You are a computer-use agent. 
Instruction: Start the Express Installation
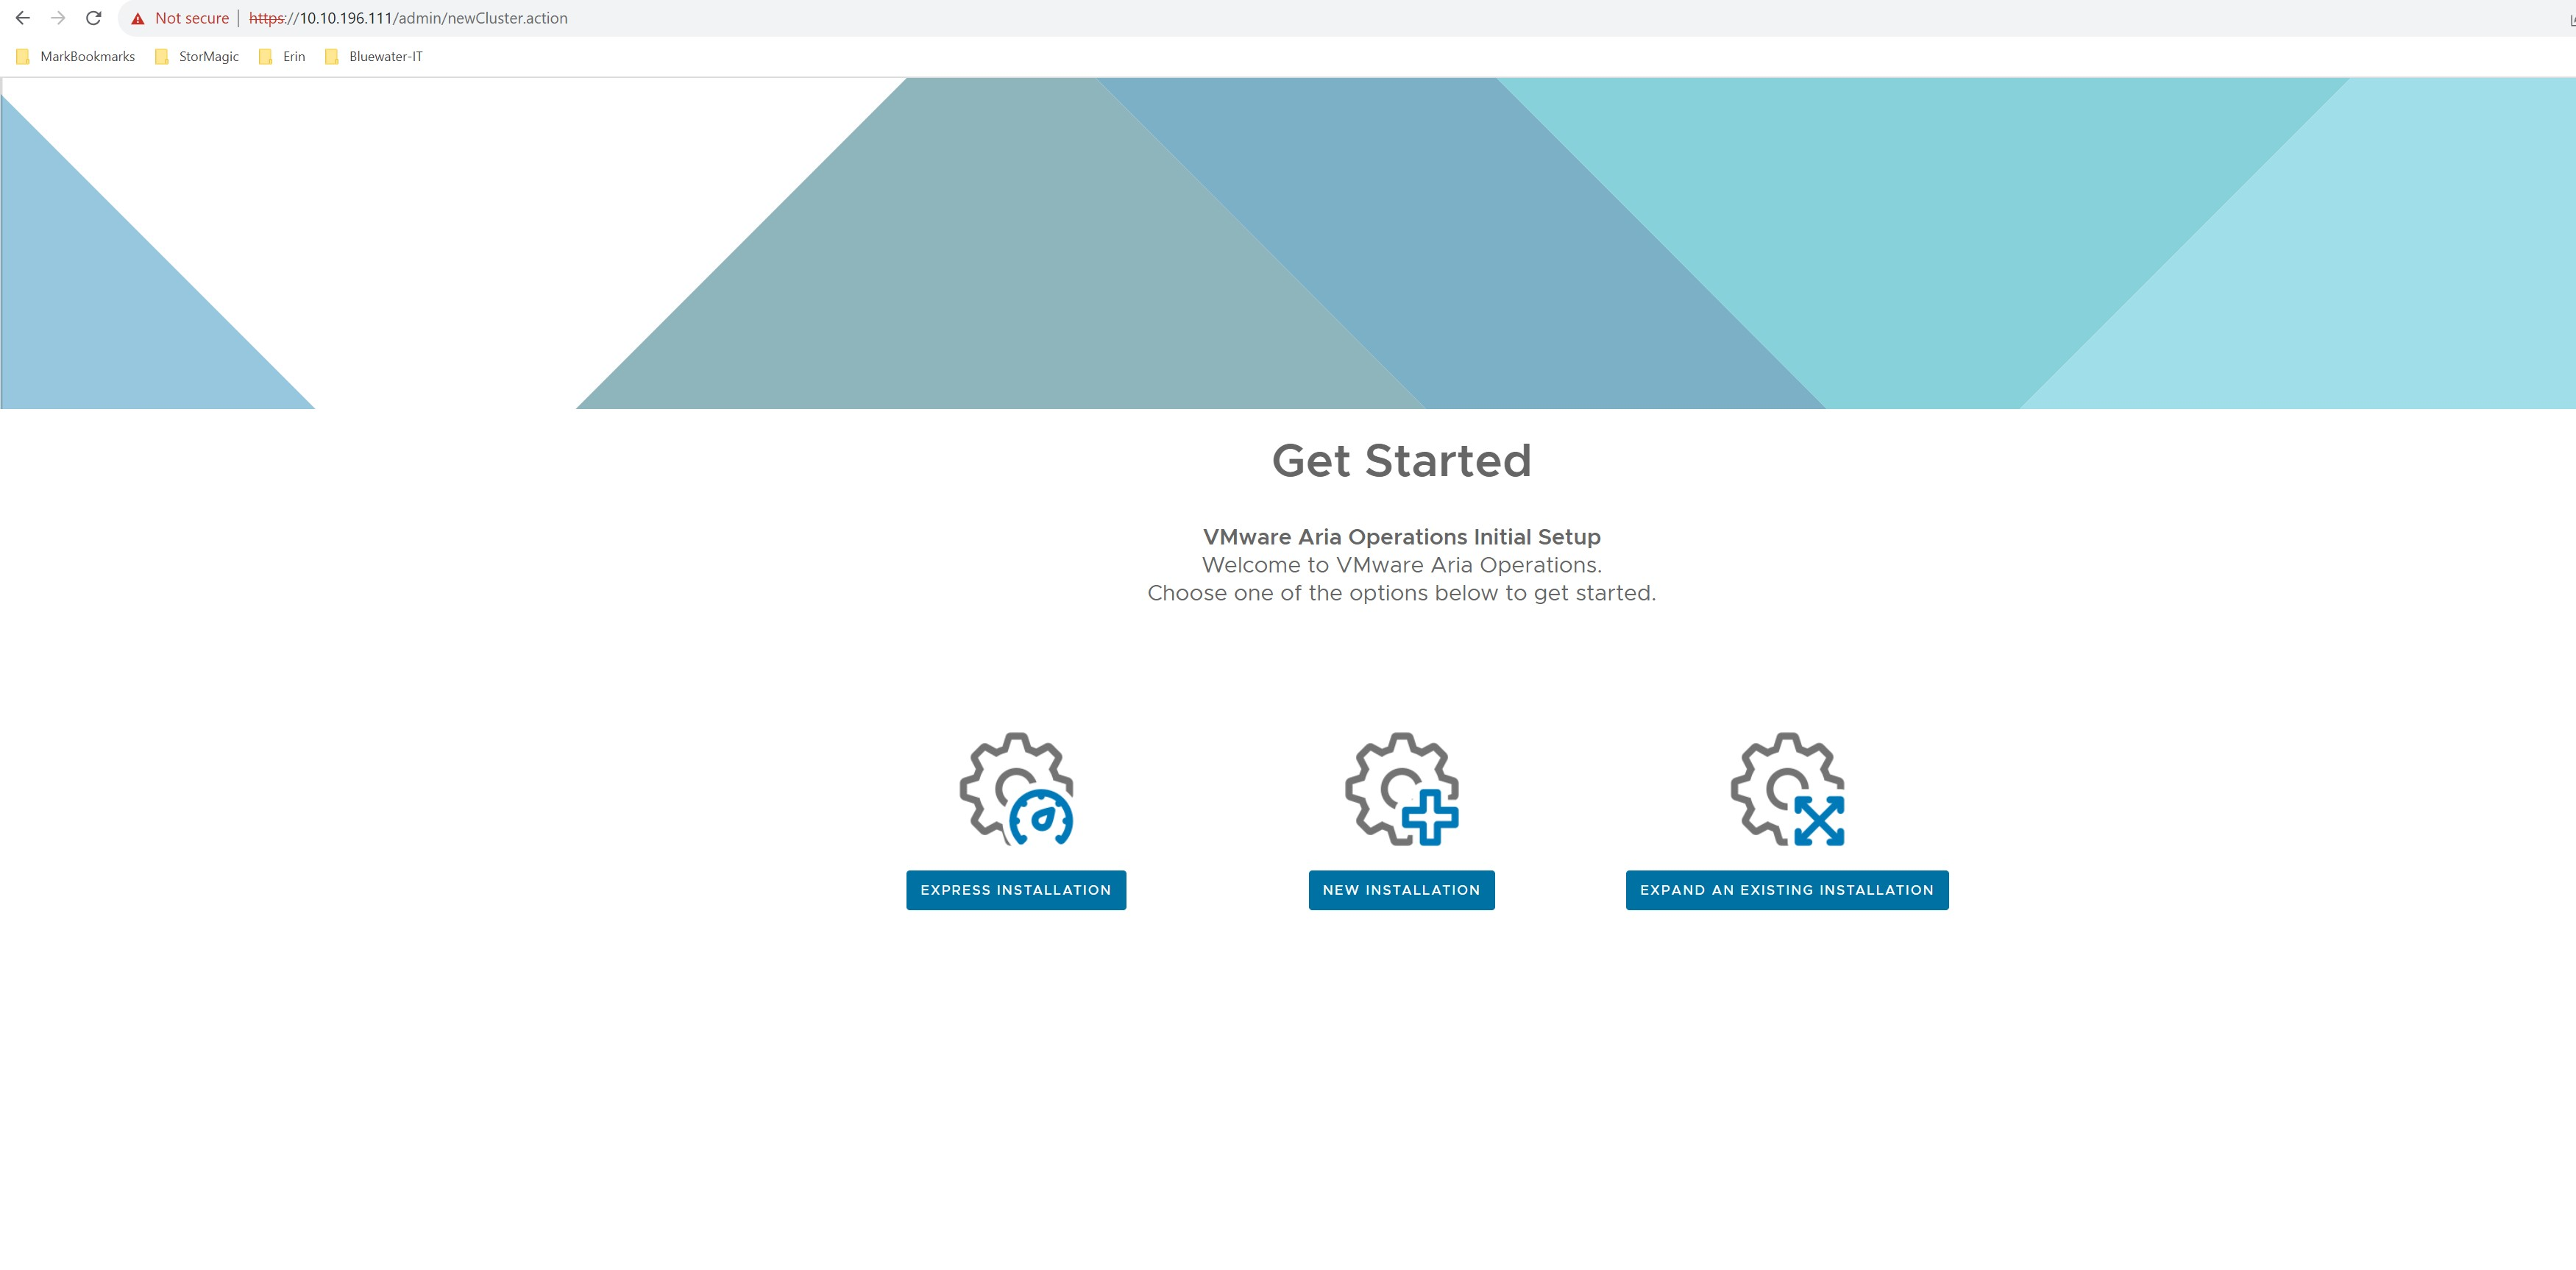pos(1016,890)
